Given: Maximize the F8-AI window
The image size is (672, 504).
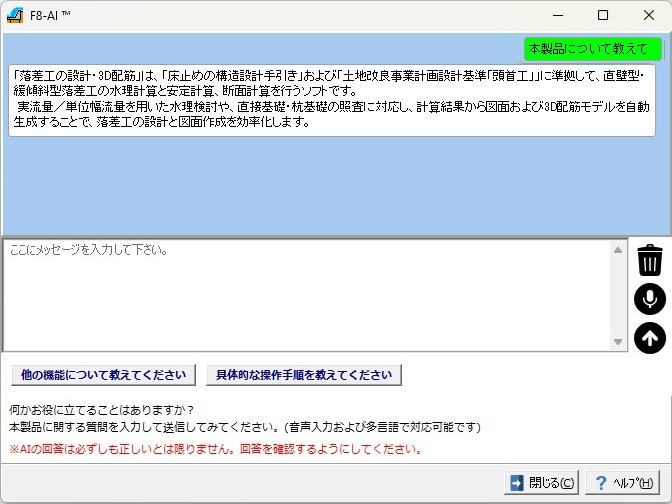Looking at the screenshot, I should click(602, 16).
